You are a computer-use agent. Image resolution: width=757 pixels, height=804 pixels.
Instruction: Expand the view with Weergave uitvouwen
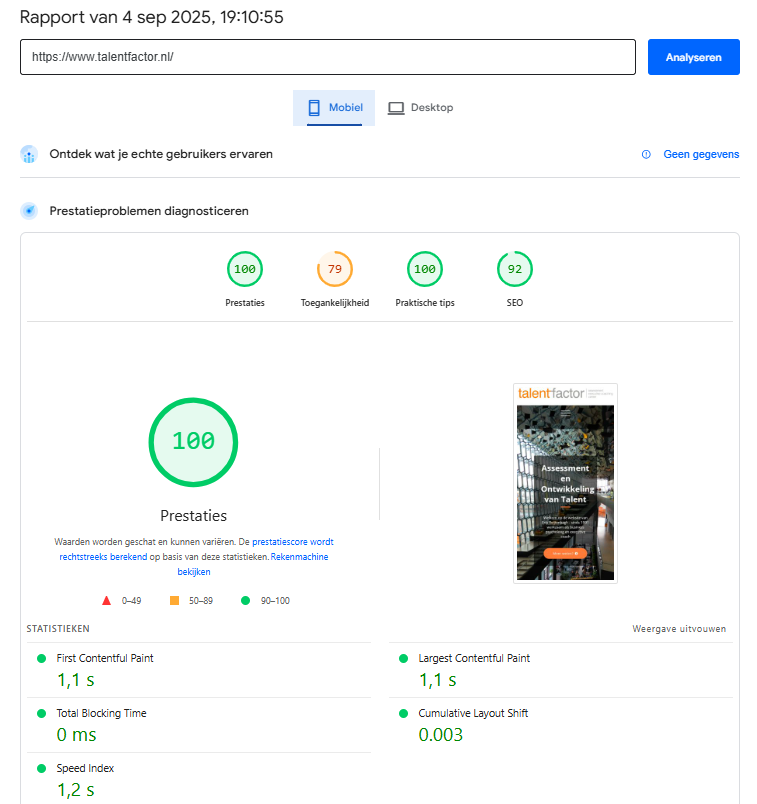coord(679,629)
